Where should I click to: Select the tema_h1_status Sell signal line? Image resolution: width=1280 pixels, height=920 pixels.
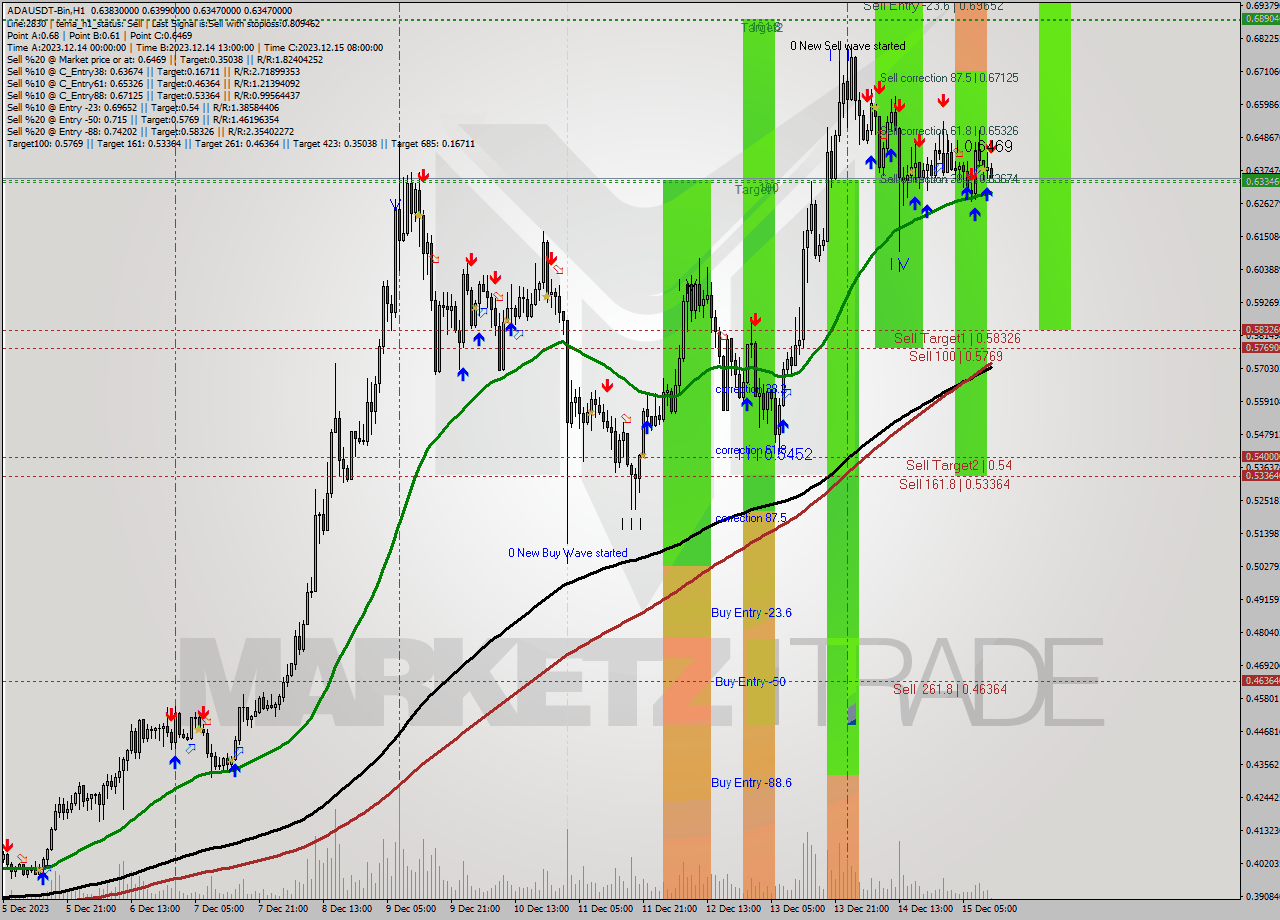pyautogui.click(x=164, y=22)
